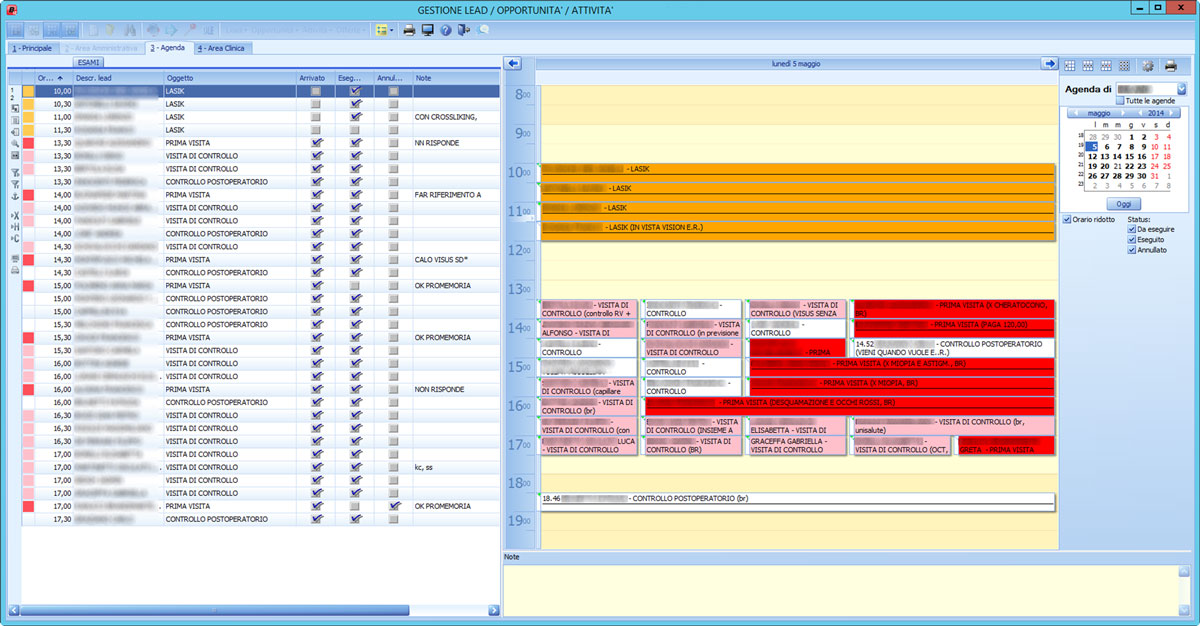This screenshot has height=626, width=1200.
Task: Open the help question mark icon
Action: [x=446, y=30]
